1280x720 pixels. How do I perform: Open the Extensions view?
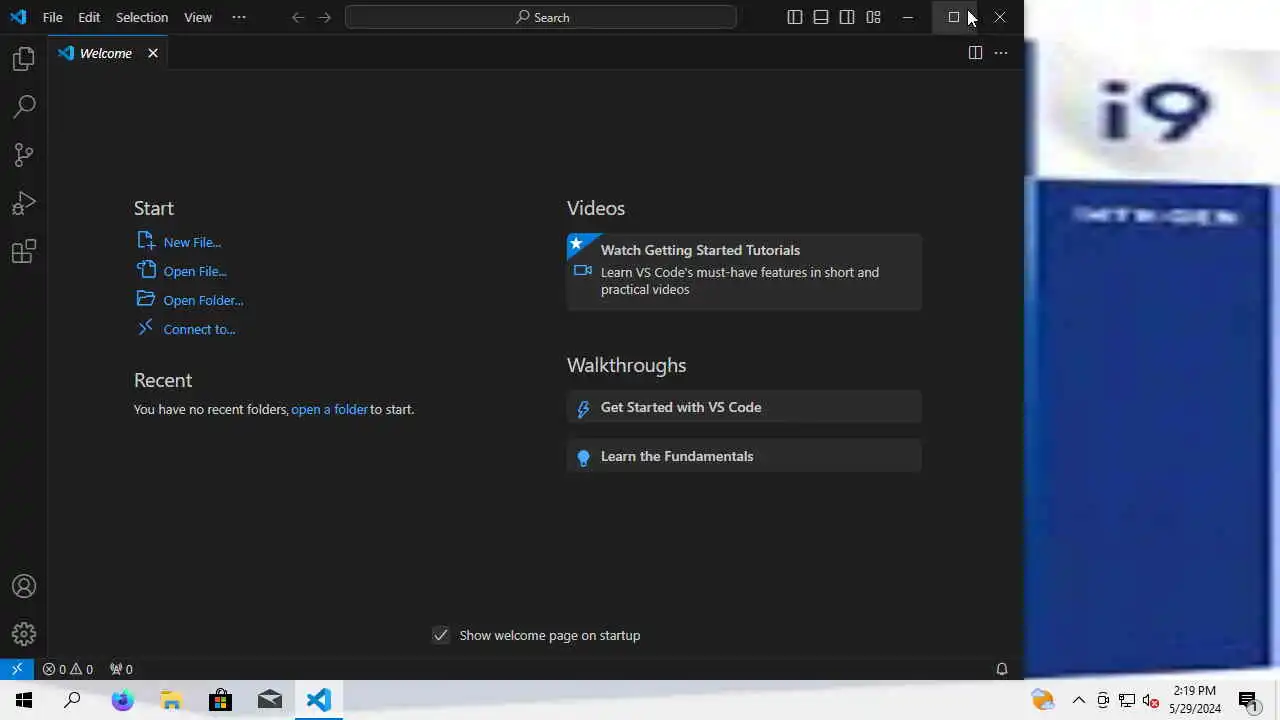point(24,251)
